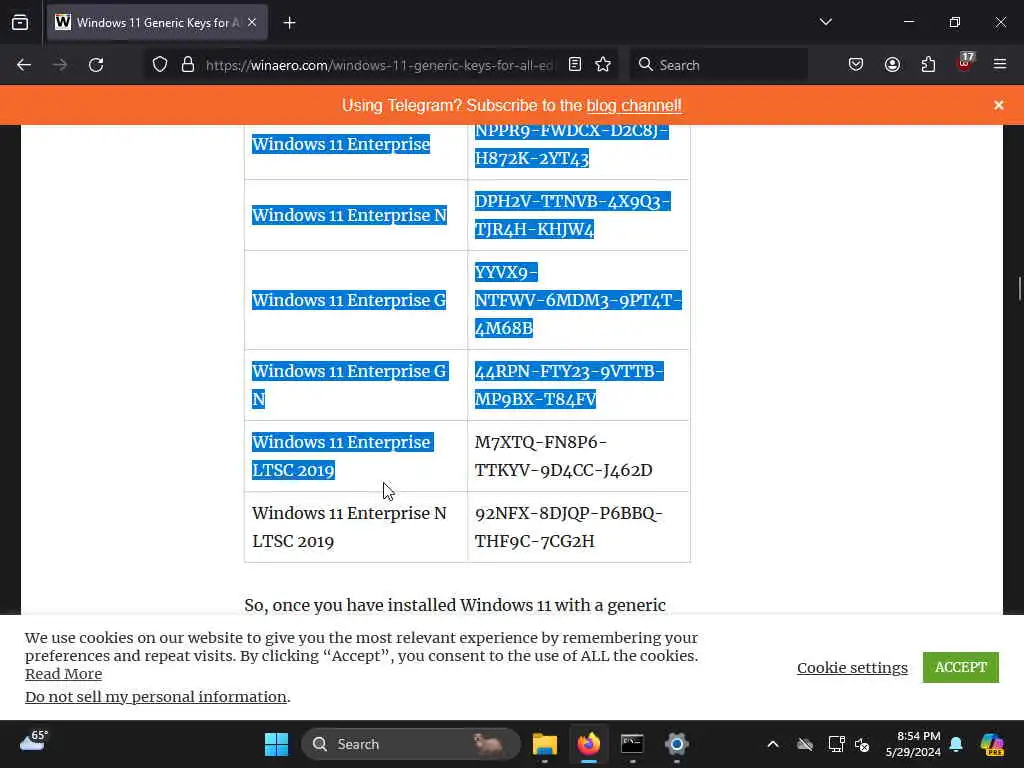
Task: Open File Explorer from the taskbar
Action: click(x=545, y=744)
